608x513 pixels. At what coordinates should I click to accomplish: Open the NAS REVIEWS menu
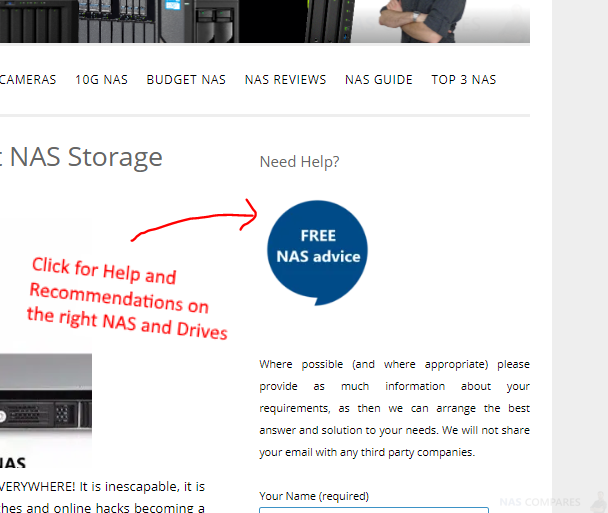(285, 80)
